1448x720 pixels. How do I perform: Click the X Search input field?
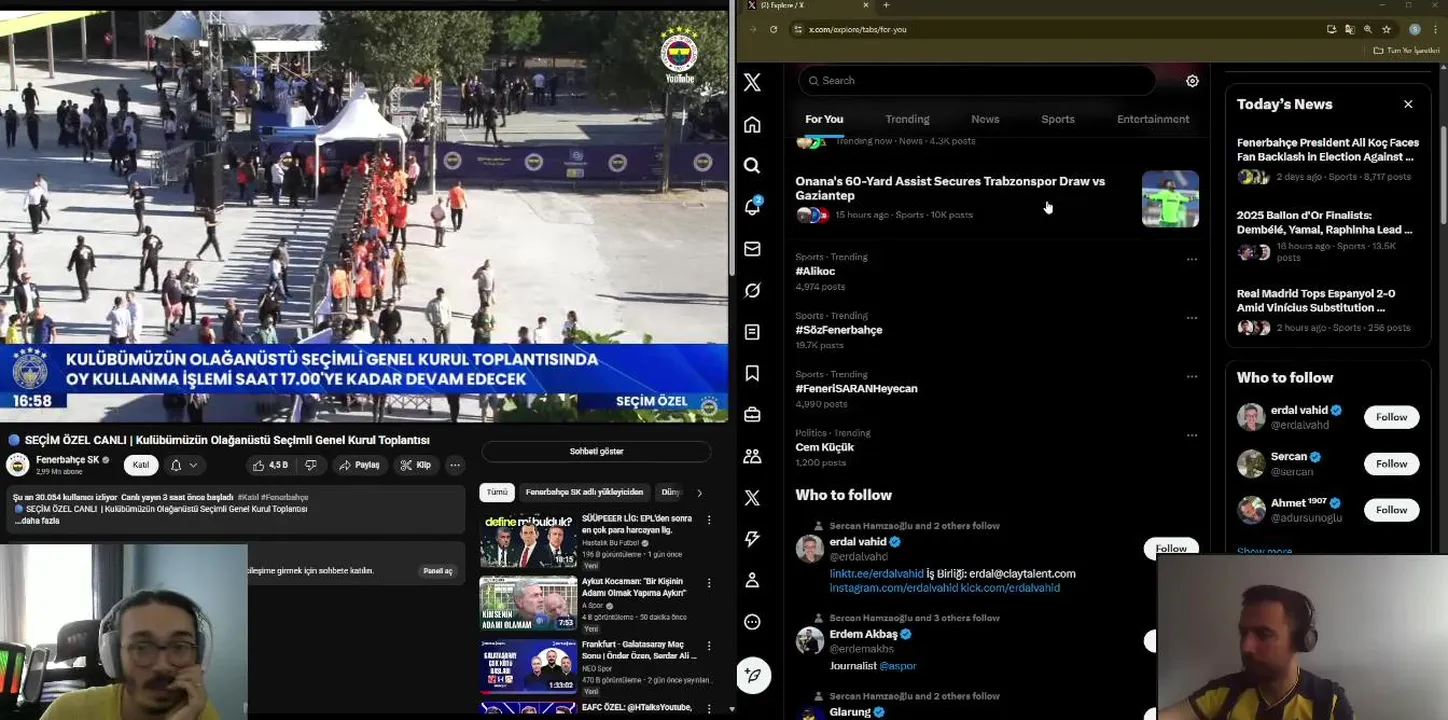click(x=977, y=80)
